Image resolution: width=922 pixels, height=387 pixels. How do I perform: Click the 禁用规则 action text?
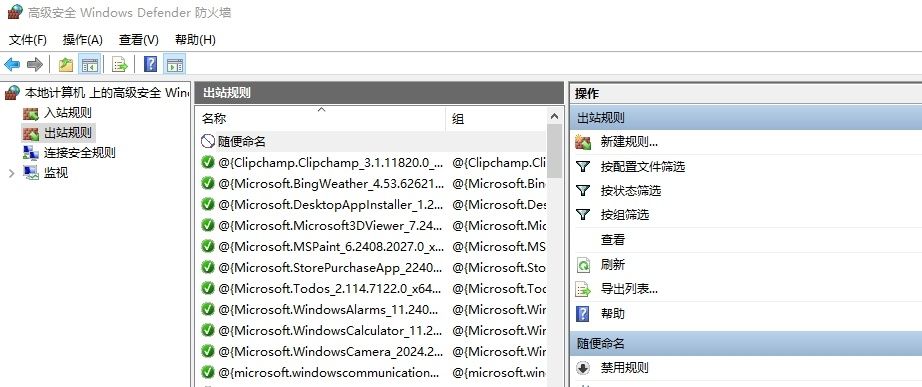point(624,368)
